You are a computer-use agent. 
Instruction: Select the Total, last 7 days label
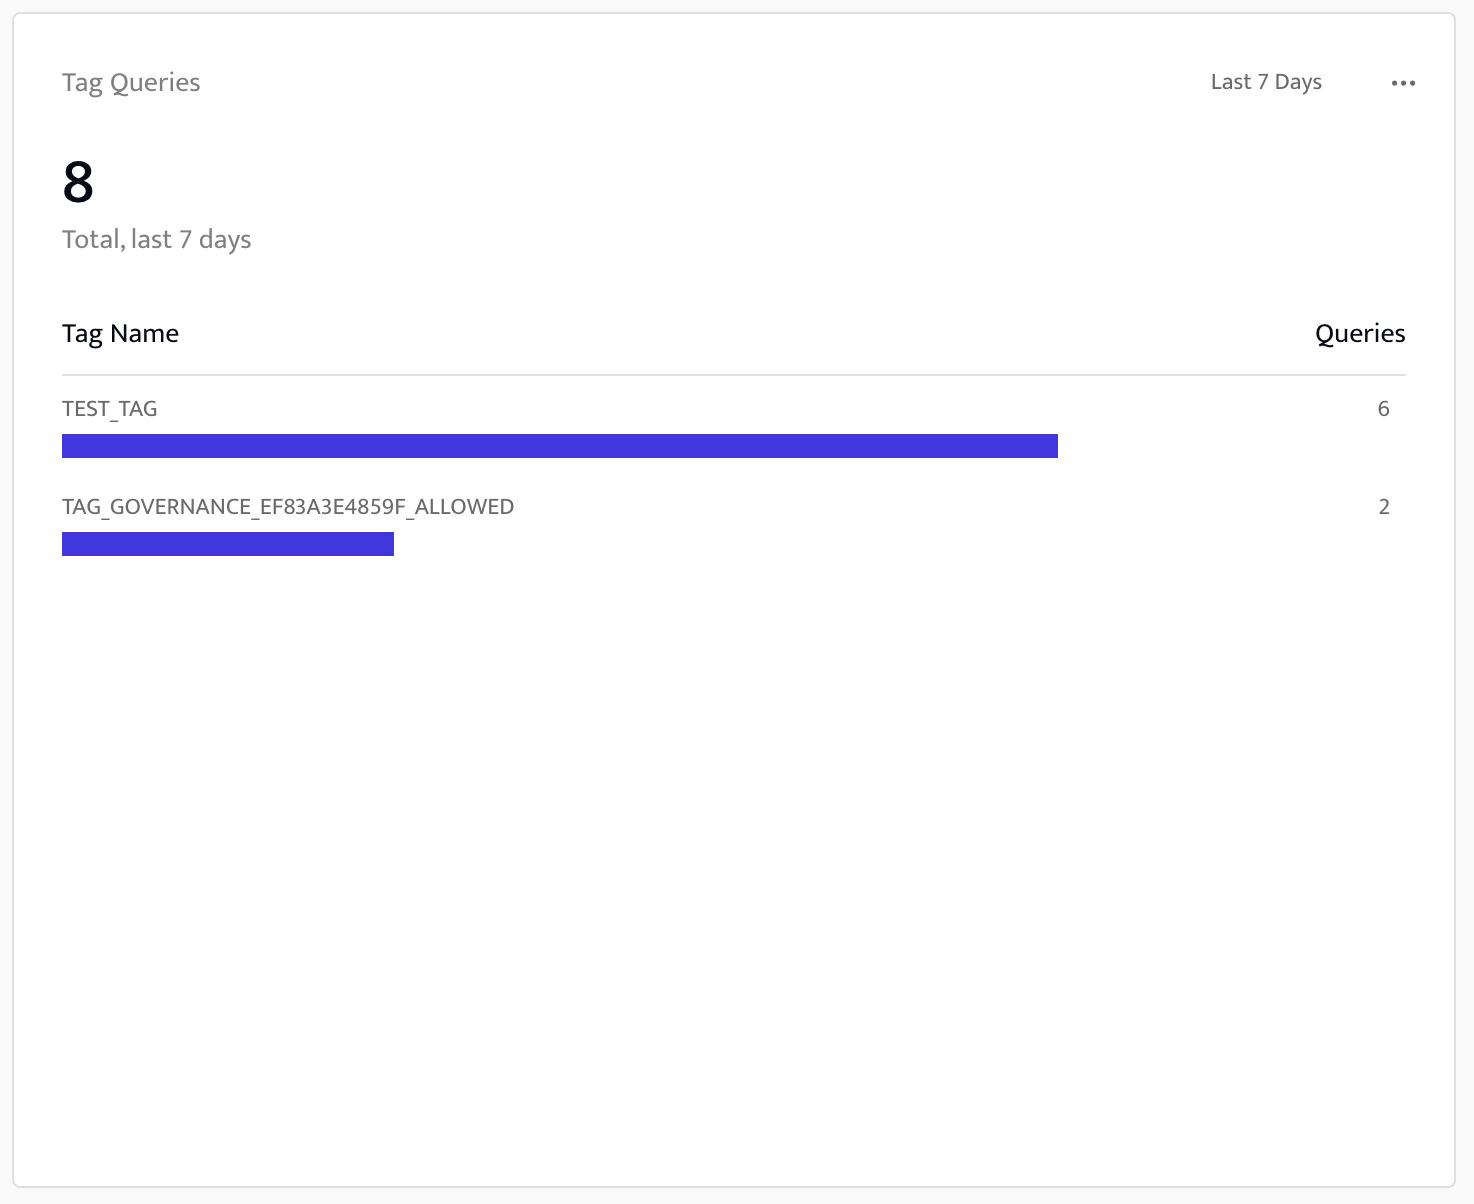156,239
